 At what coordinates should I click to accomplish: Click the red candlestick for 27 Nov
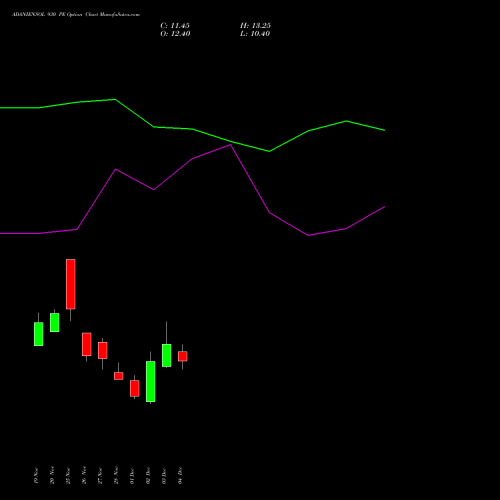pyautogui.click(x=103, y=350)
